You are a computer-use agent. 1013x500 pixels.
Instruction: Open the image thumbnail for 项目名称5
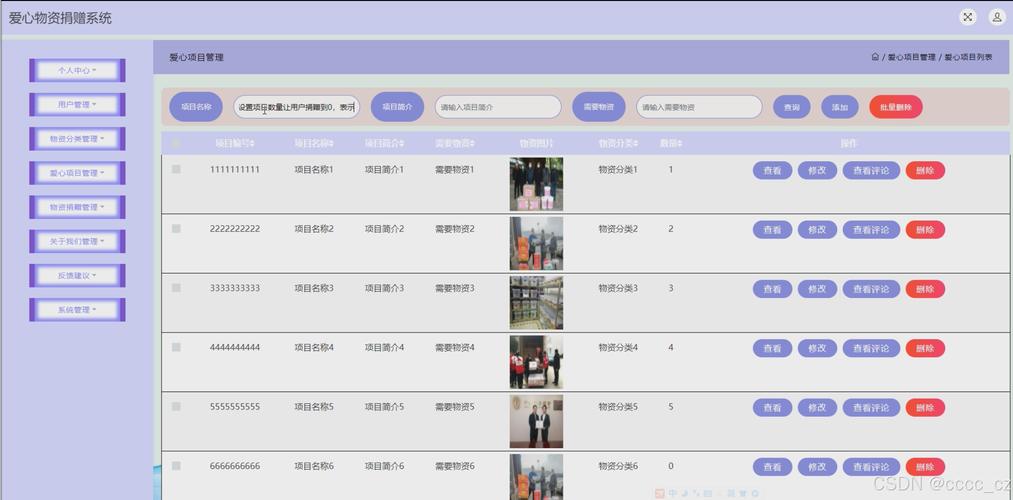click(536, 421)
